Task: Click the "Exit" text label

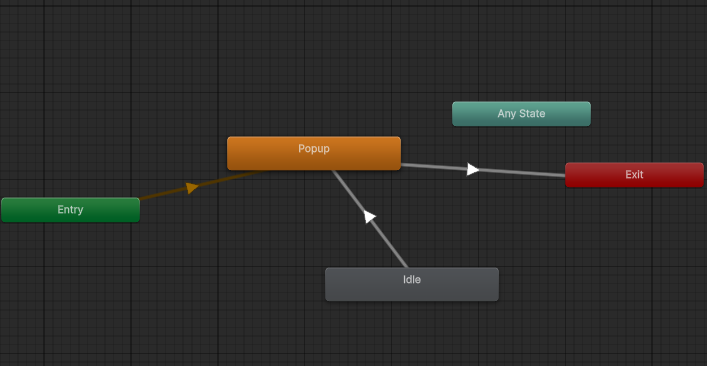Action: click(634, 174)
